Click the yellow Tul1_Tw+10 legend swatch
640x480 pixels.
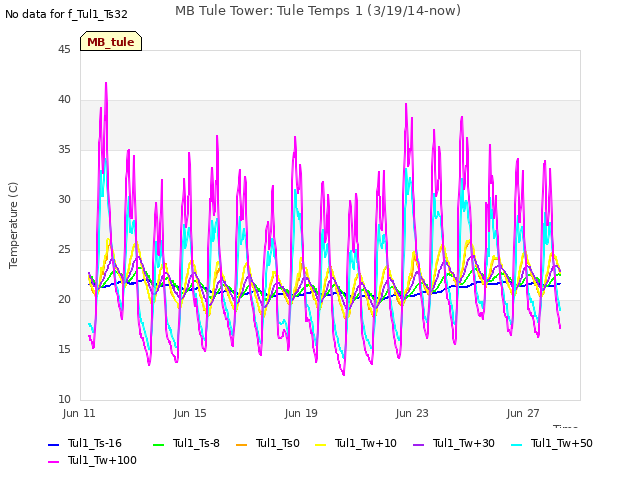pos(321,444)
